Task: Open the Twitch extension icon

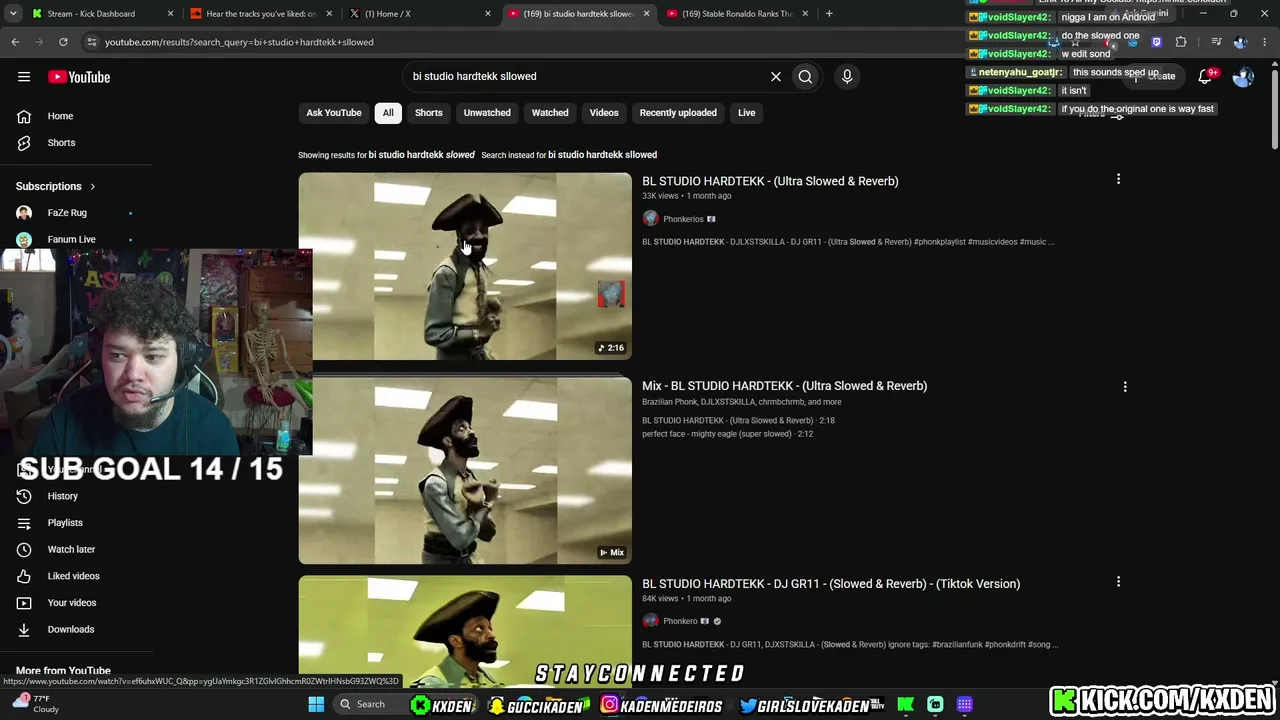Action: [x=1157, y=42]
